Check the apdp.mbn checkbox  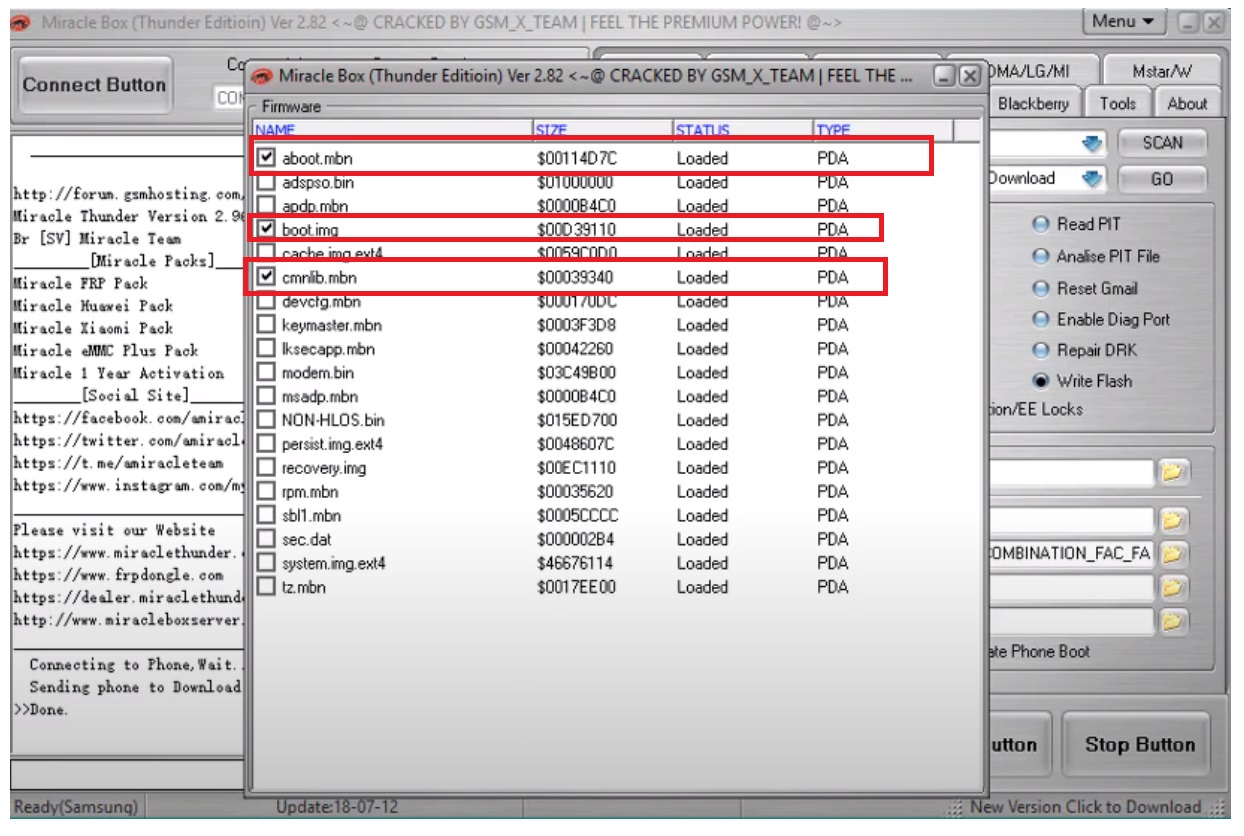pos(266,205)
